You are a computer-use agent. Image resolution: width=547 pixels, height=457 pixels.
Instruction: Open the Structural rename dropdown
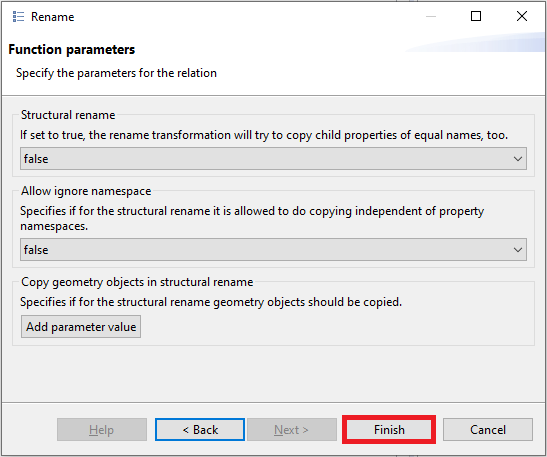click(x=273, y=159)
